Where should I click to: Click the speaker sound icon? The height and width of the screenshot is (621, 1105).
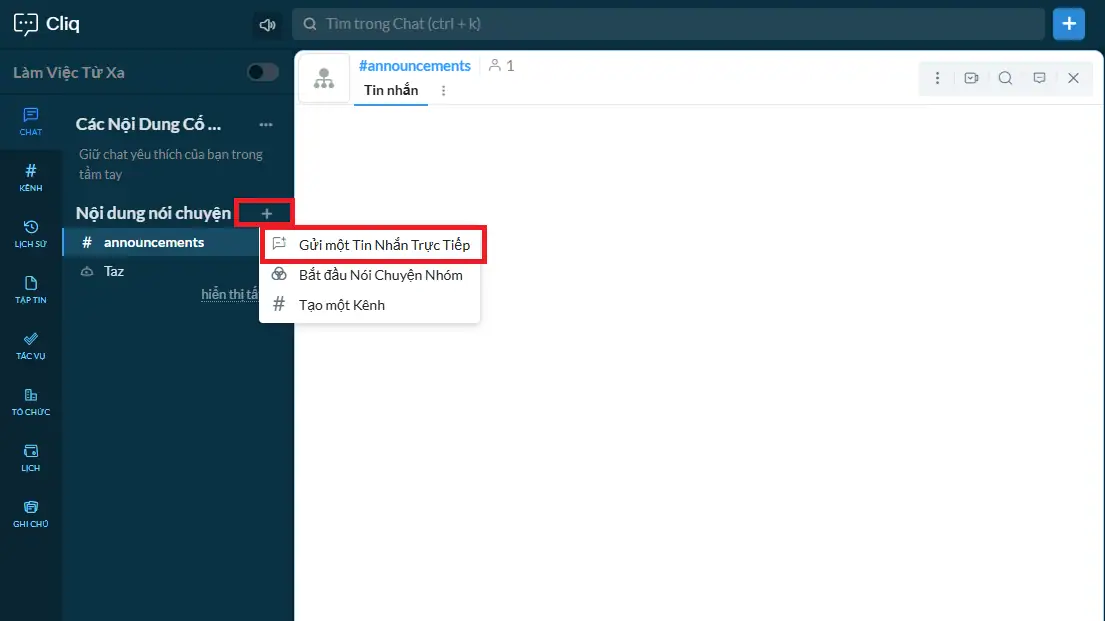(267, 24)
